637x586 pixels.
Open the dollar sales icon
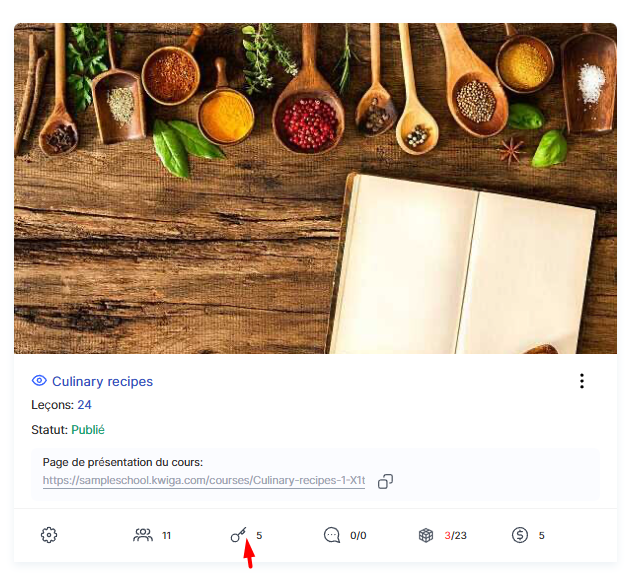click(520, 535)
